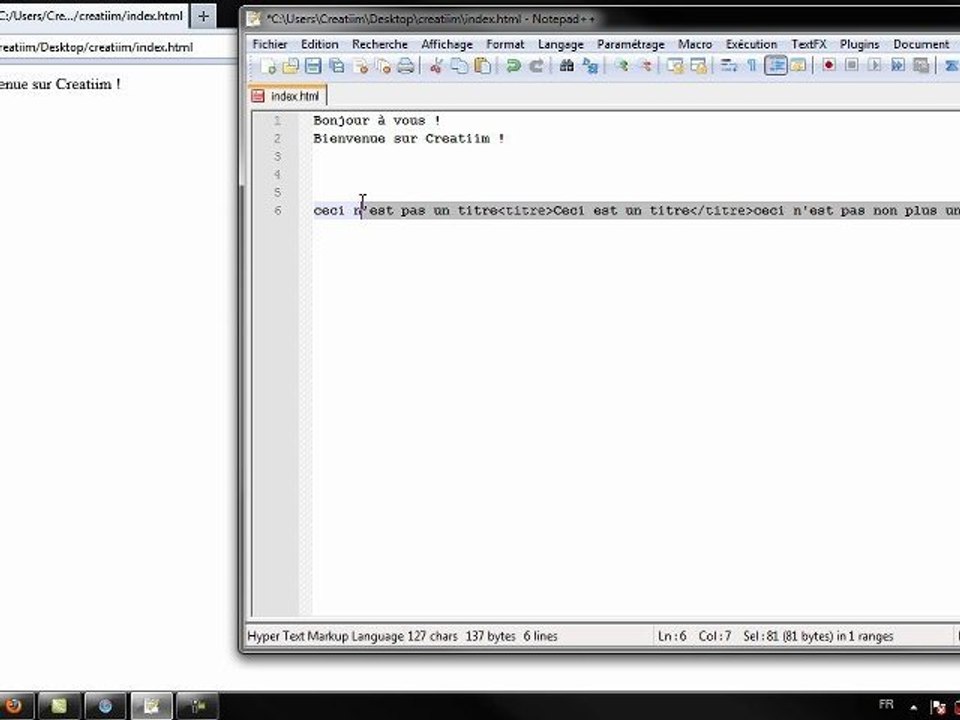Click the Redo arrow icon

(536, 66)
